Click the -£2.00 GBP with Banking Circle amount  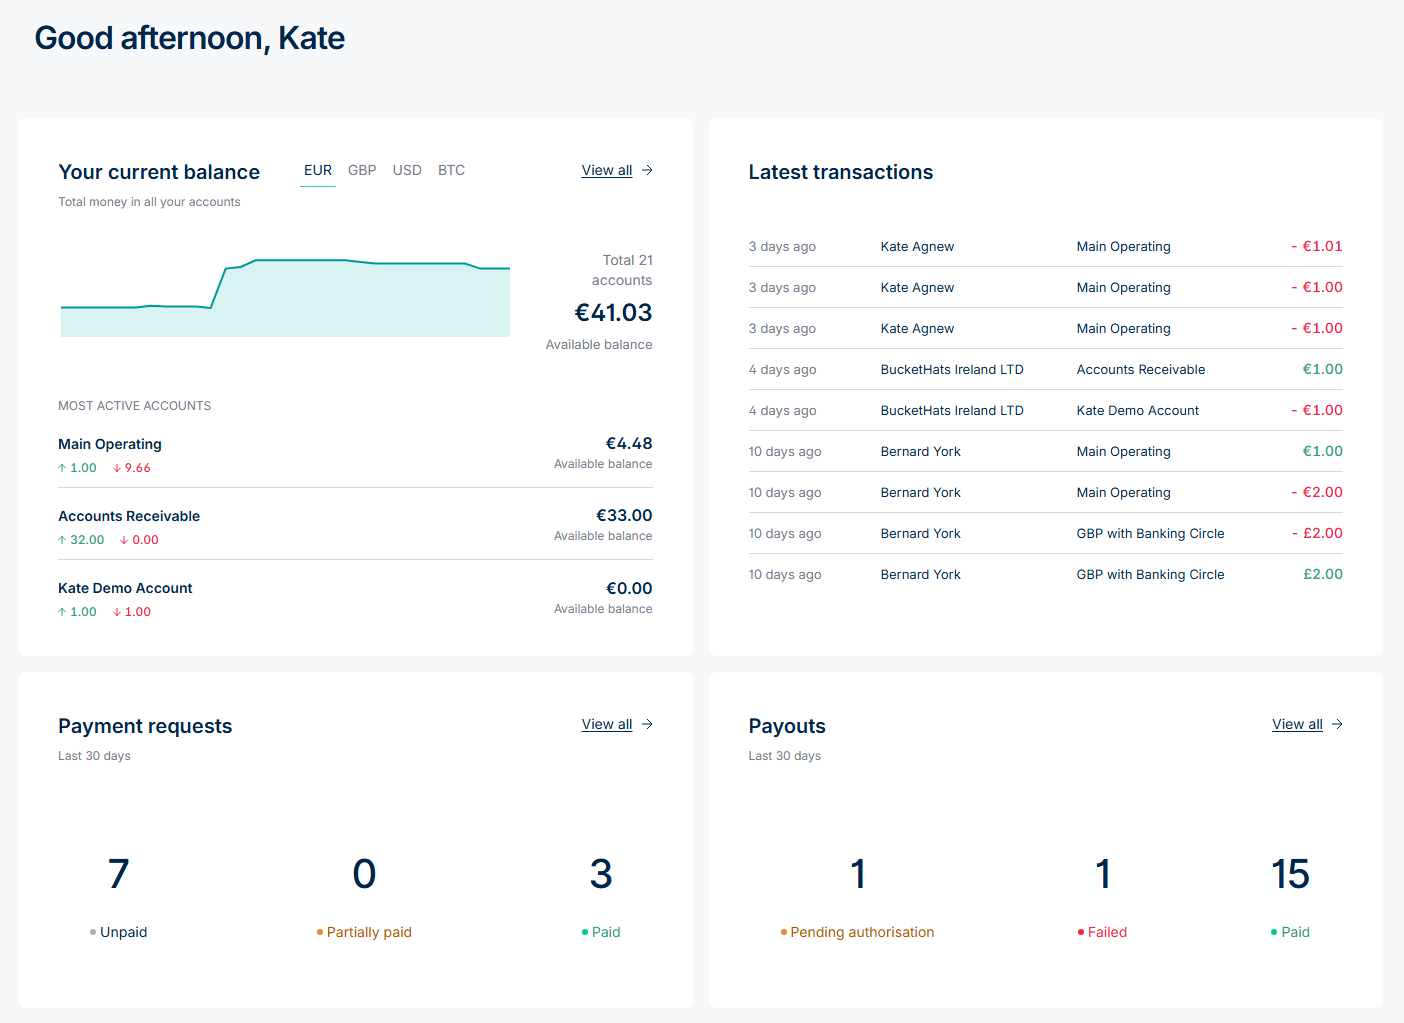coord(1316,533)
